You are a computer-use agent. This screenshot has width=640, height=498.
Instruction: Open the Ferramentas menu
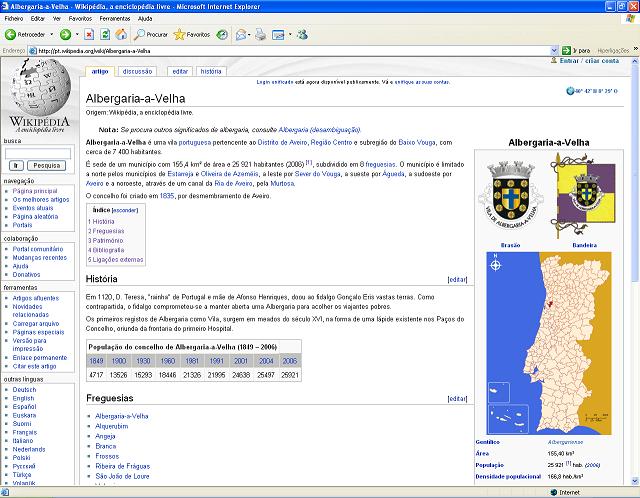[115, 18]
